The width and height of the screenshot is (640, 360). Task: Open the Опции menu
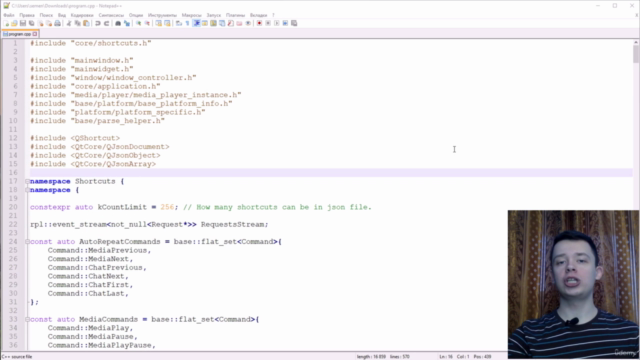pyautogui.click(x=136, y=15)
